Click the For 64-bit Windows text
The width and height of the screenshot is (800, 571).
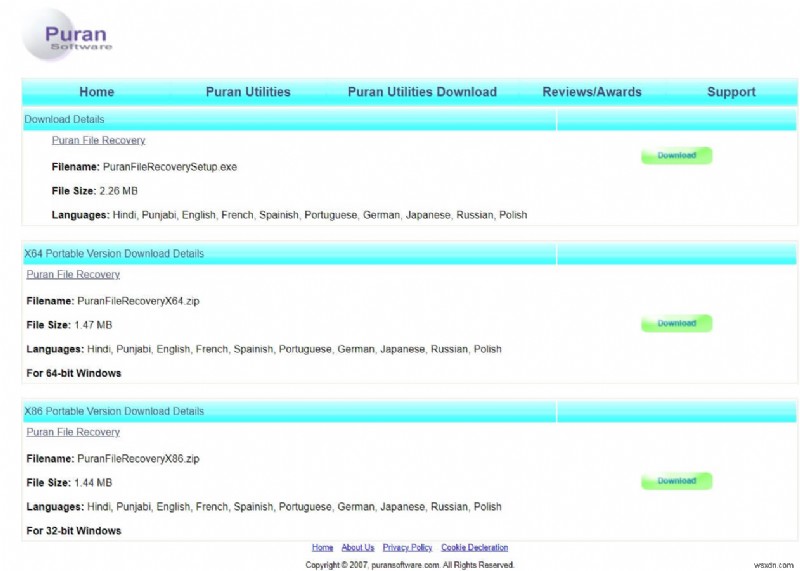73,374
